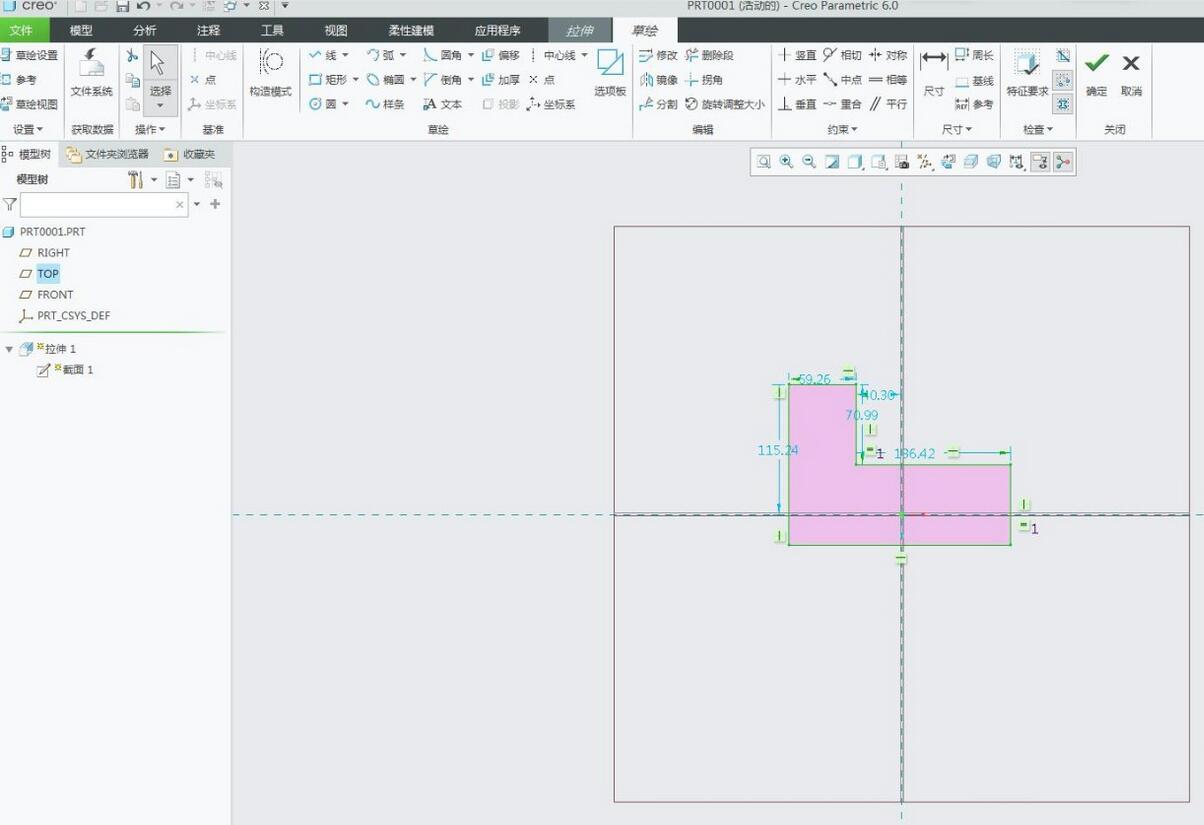This screenshot has width=1204, height=825.
Task: Click Zoom In in the graphics toolbar
Action: [787, 162]
